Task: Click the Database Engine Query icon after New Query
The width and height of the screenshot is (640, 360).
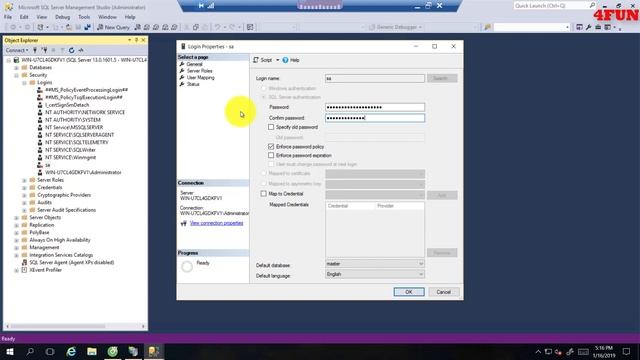Action: pos(138,27)
